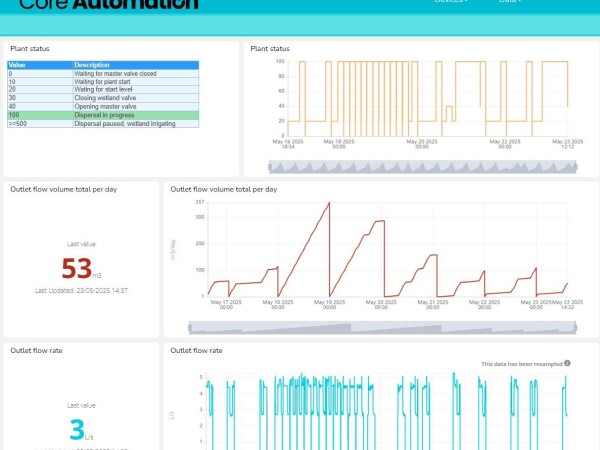
Task: Click 'Waiting for master valve closed' row
Action: (103, 73)
